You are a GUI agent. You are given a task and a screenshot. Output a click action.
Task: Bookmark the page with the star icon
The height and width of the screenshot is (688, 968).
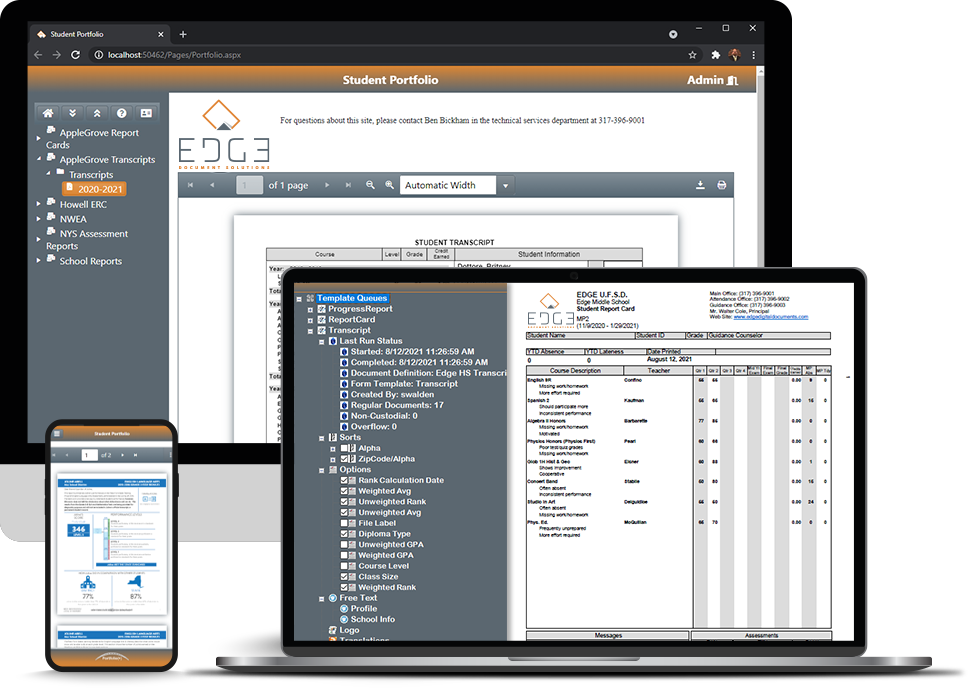pos(693,55)
